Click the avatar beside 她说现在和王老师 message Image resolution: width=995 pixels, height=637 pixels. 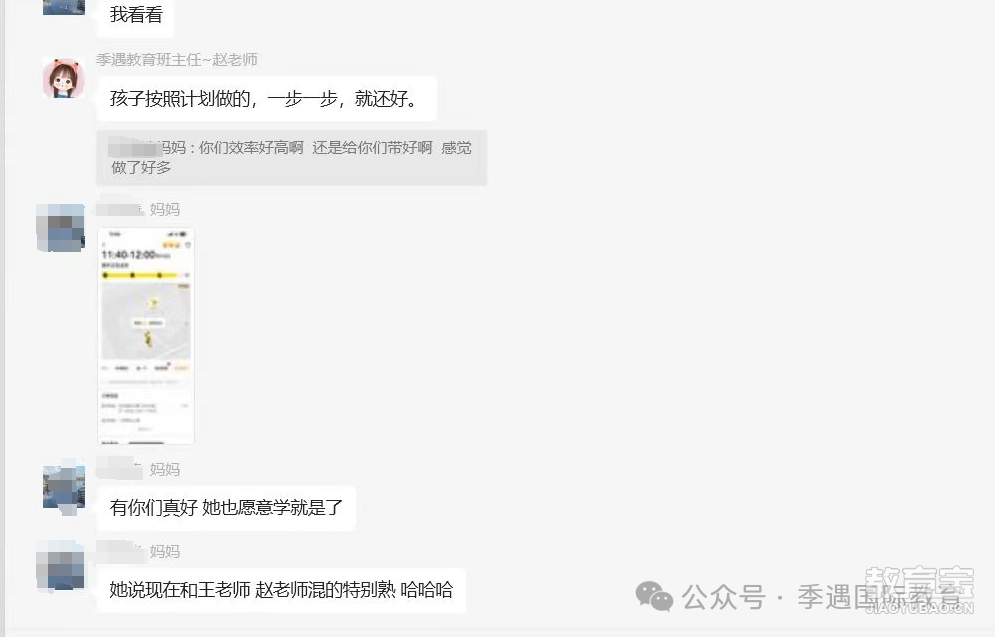pyautogui.click(x=60, y=567)
